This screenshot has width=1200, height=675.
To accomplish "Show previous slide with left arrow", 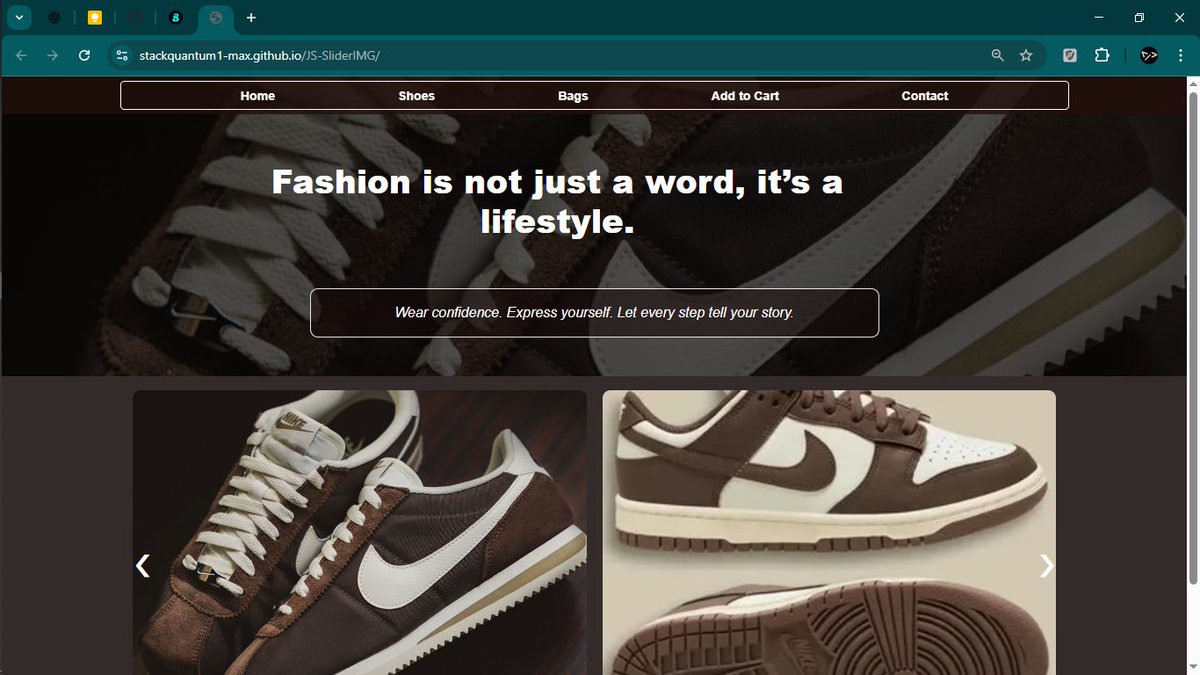I will click(143, 566).
